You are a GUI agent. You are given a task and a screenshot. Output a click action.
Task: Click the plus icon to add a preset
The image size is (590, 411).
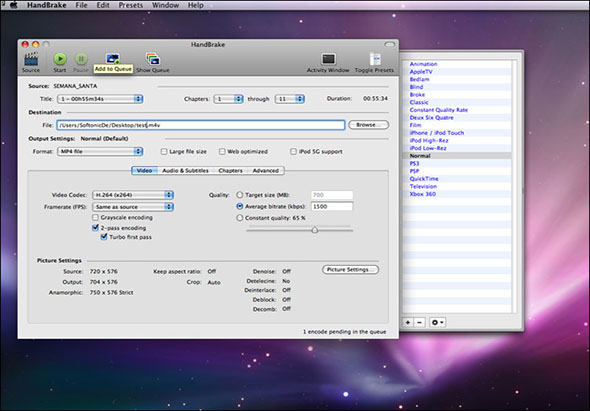[x=408, y=323]
